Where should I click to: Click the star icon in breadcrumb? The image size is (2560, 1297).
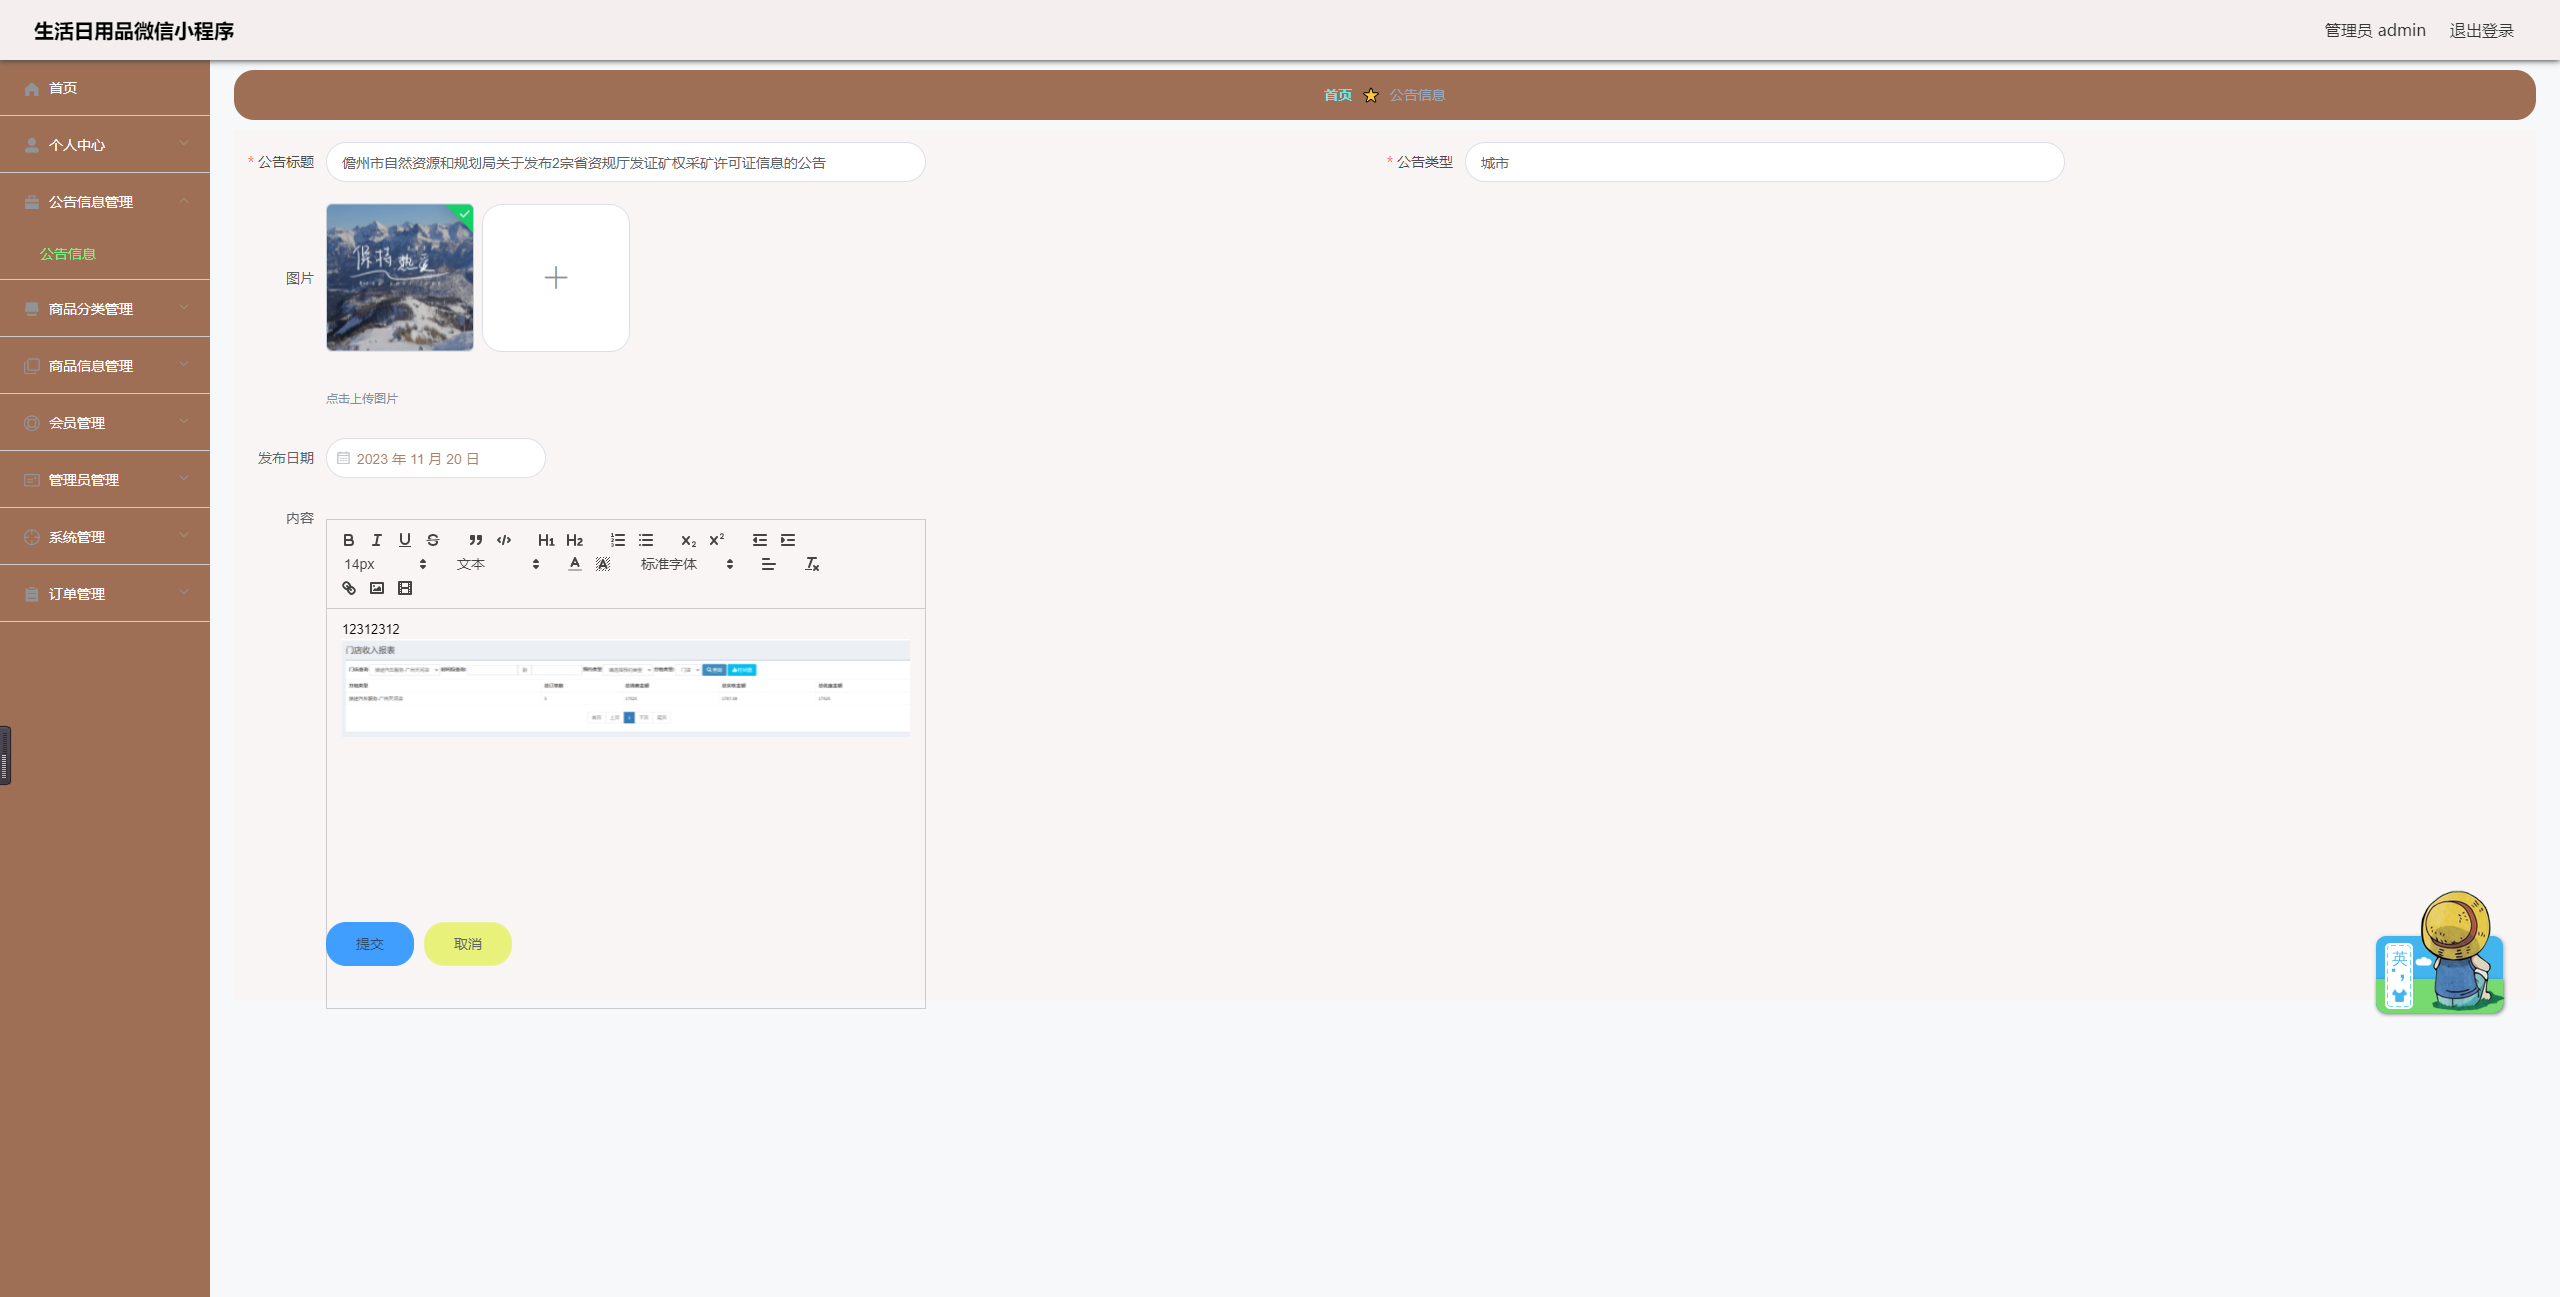click(1370, 95)
